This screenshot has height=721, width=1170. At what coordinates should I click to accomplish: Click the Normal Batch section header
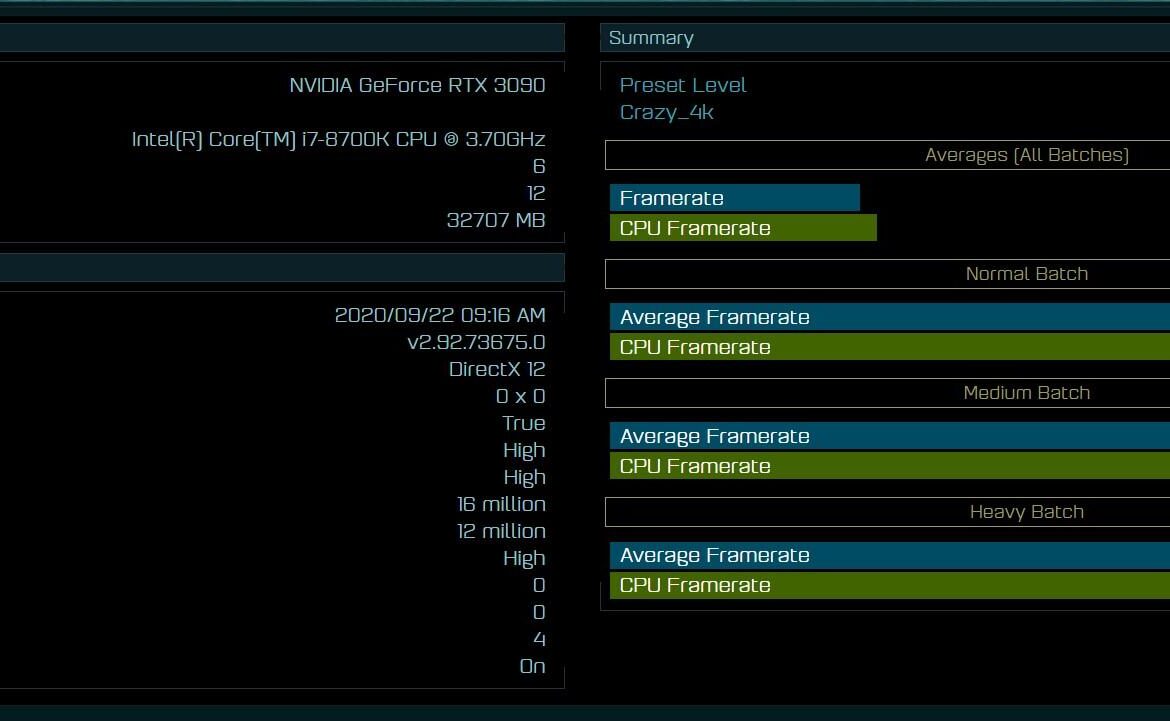click(x=1027, y=273)
